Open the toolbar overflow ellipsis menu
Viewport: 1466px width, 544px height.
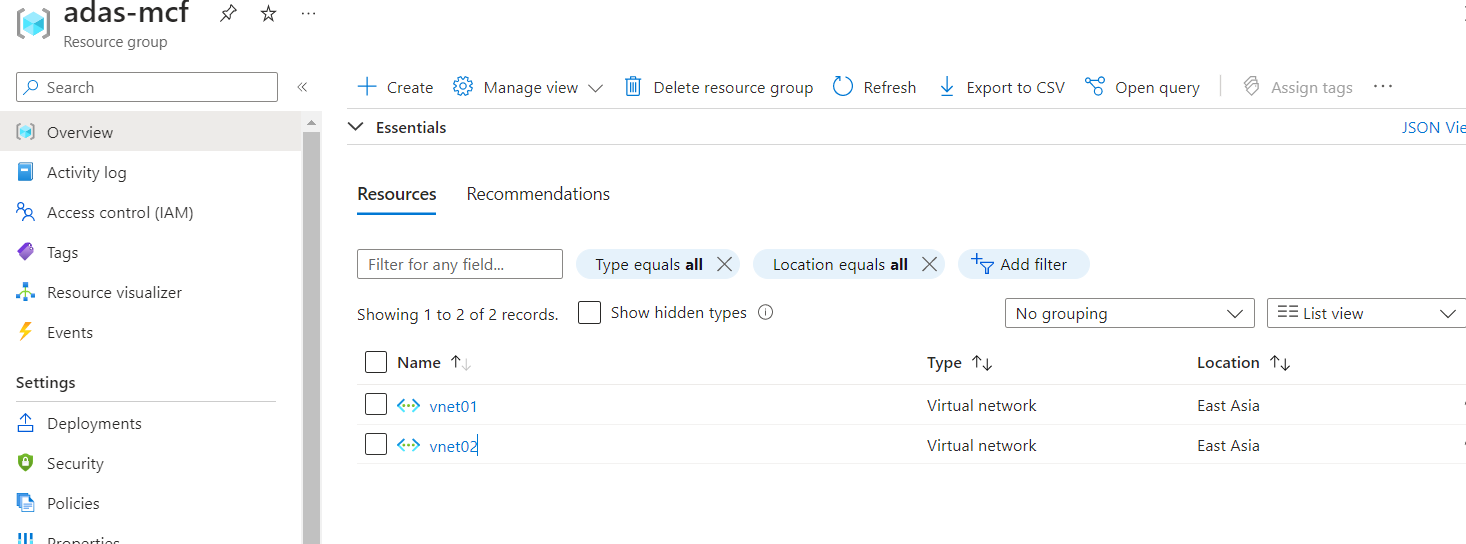coord(1383,87)
